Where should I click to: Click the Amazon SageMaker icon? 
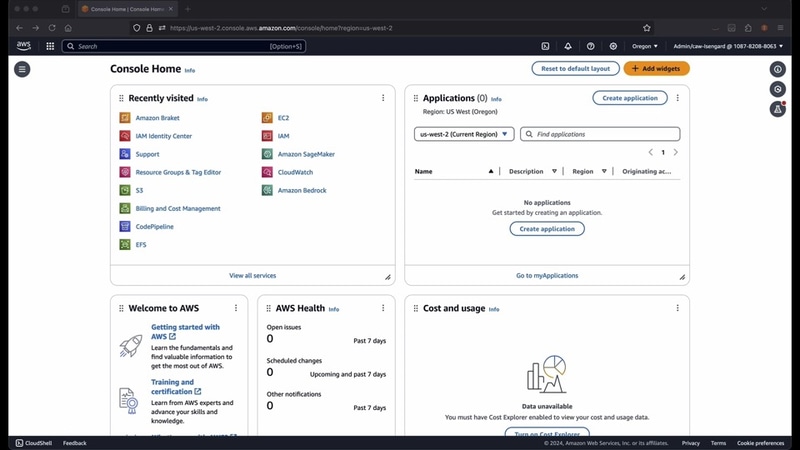(x=267, y=154)
